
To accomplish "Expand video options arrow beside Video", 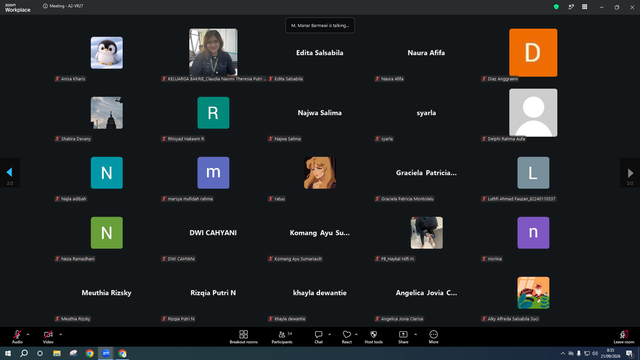I will point(60,334).
